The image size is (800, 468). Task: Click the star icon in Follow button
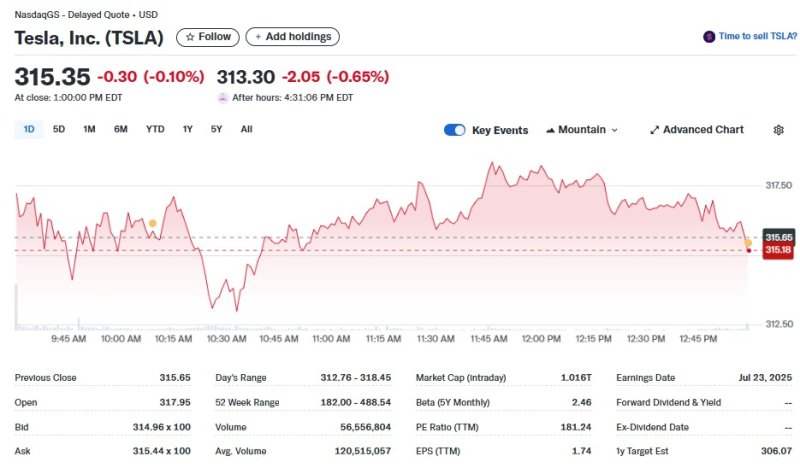[x=190, y=37]
